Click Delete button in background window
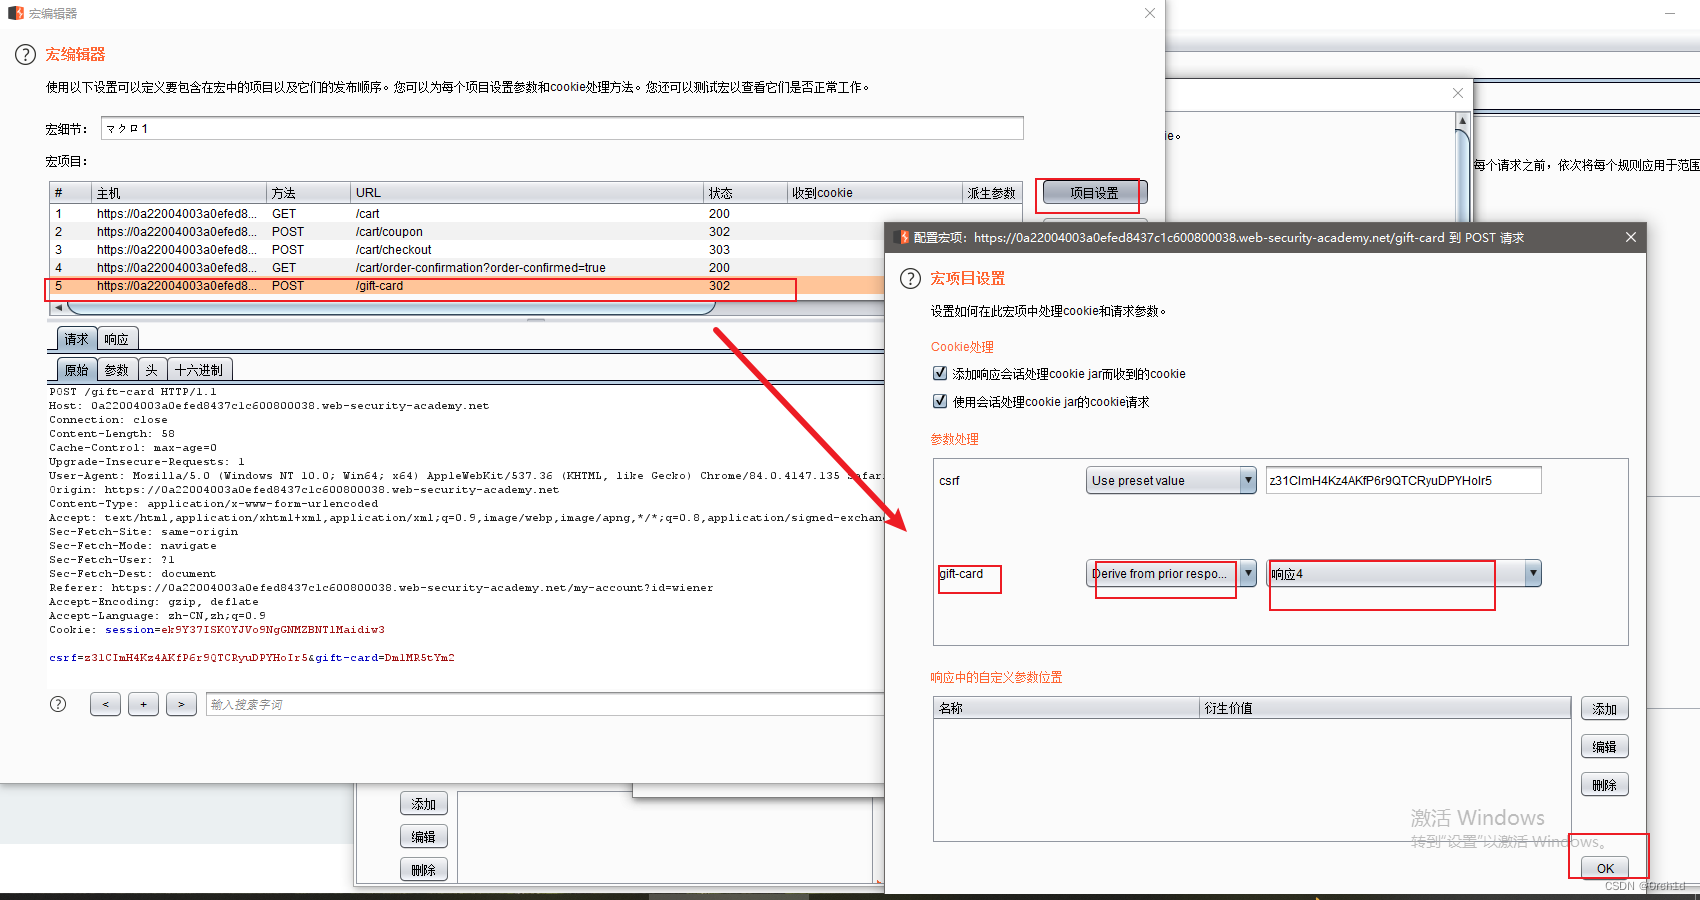The height and width of the screenshot is (900, 1700). [x=424, y=870]
